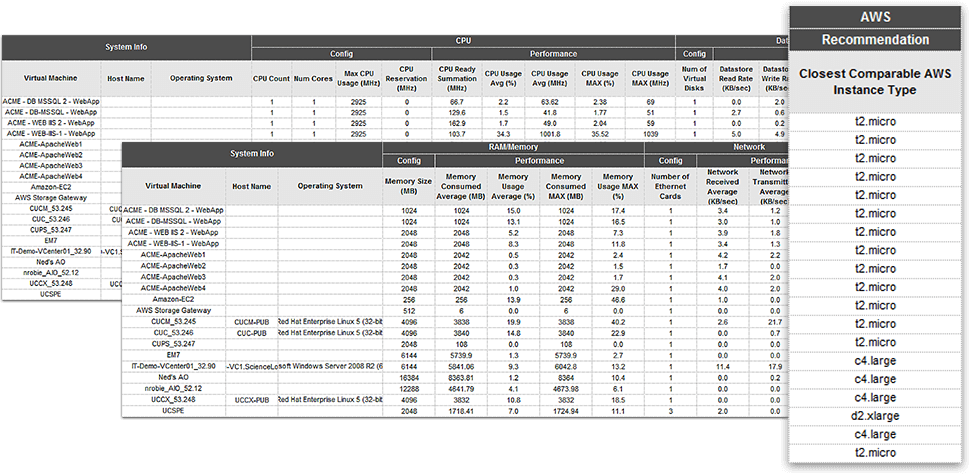Click ACME-ApacheWeb3 in the memory table
The width and height of the screenshot is (971, 475).
173,277
